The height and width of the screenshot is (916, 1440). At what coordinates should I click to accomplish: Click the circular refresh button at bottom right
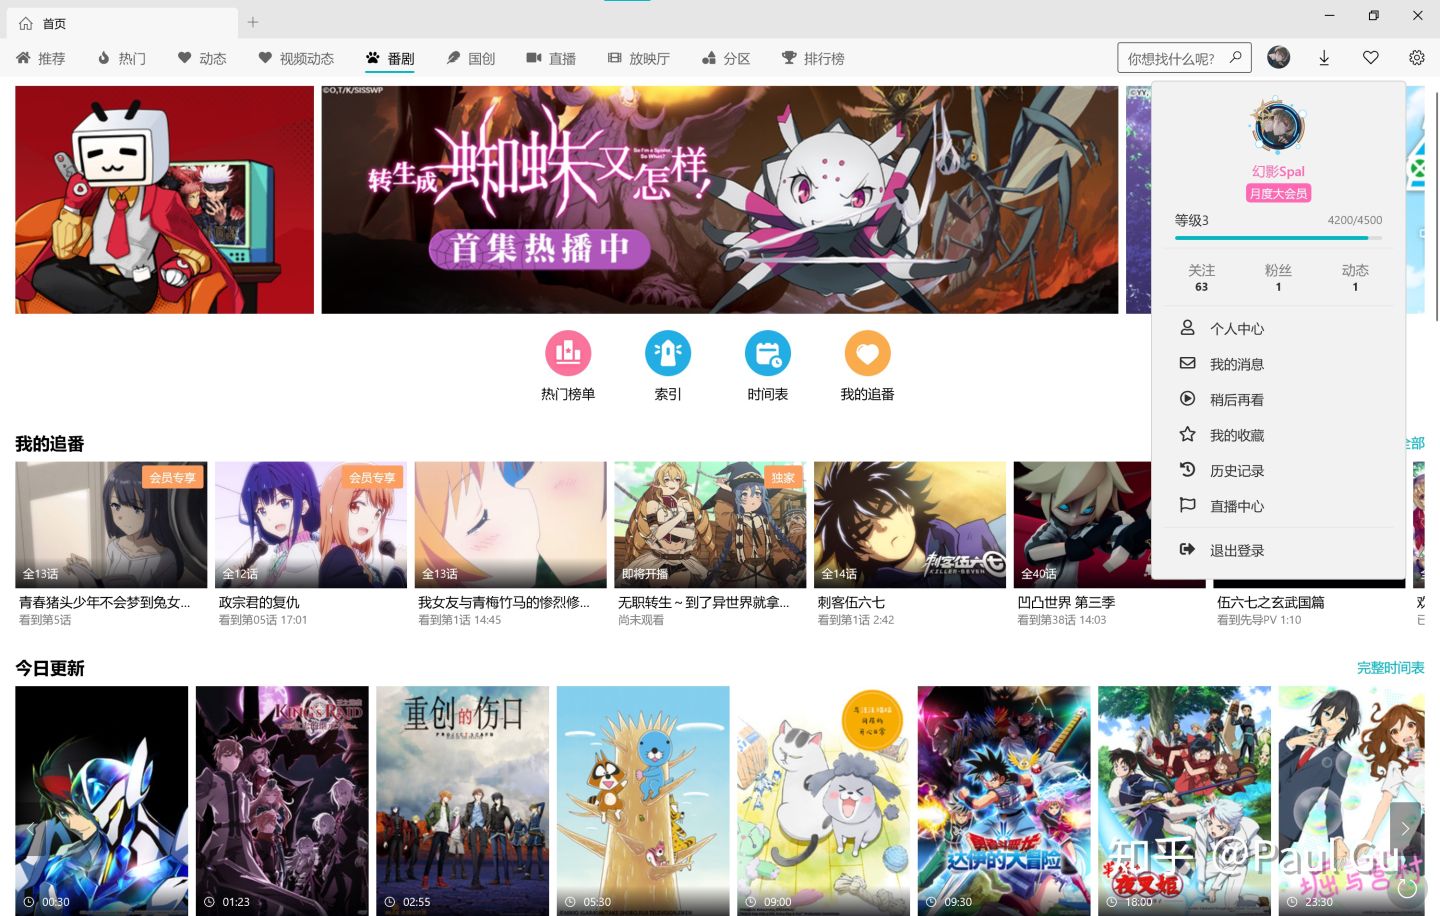(1408, 887)
